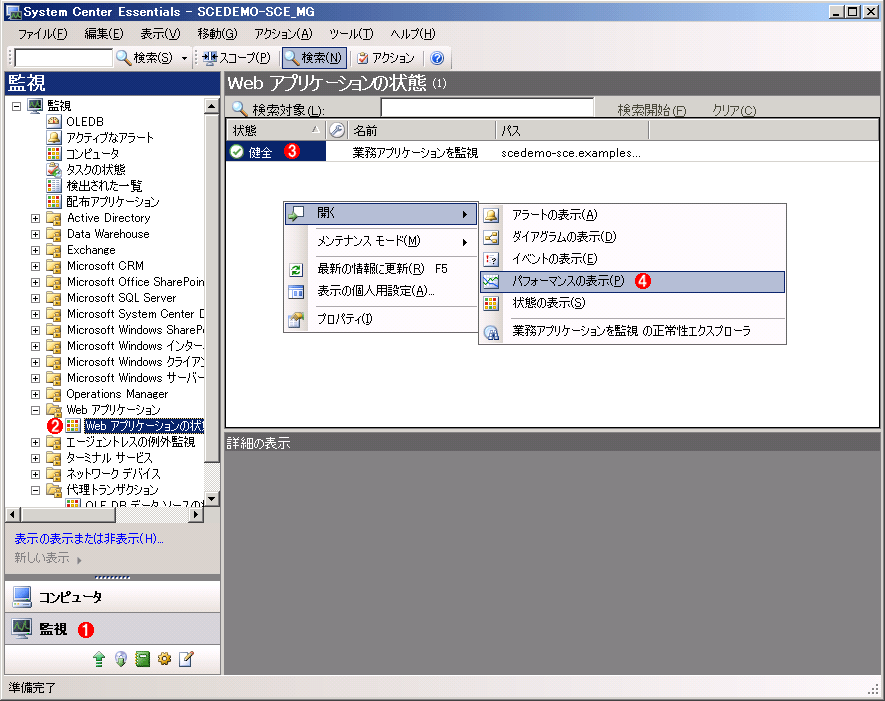885x701 pixels.
Task: Expand the Exchange folder node
Action: pyautogui.click(x=36, y=250)
